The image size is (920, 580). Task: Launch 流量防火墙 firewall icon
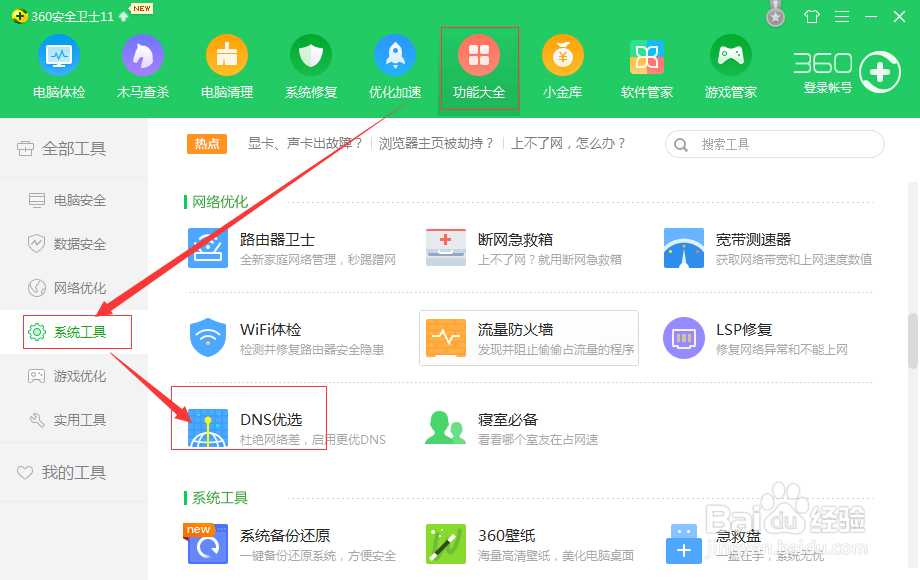(x=446, y=338)
